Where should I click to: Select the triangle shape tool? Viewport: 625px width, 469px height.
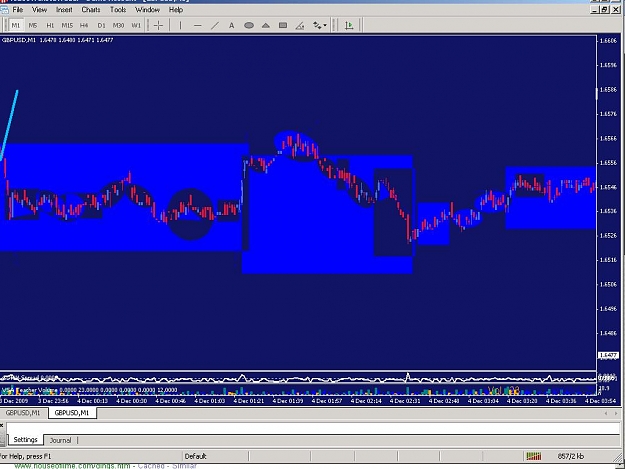tap(266, 26)
